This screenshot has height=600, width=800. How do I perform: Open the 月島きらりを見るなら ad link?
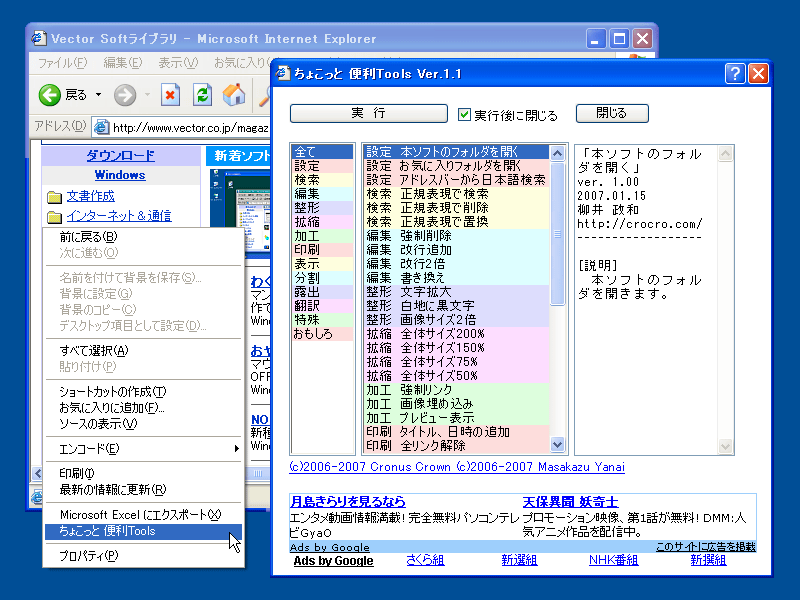(x=347, y=502)
